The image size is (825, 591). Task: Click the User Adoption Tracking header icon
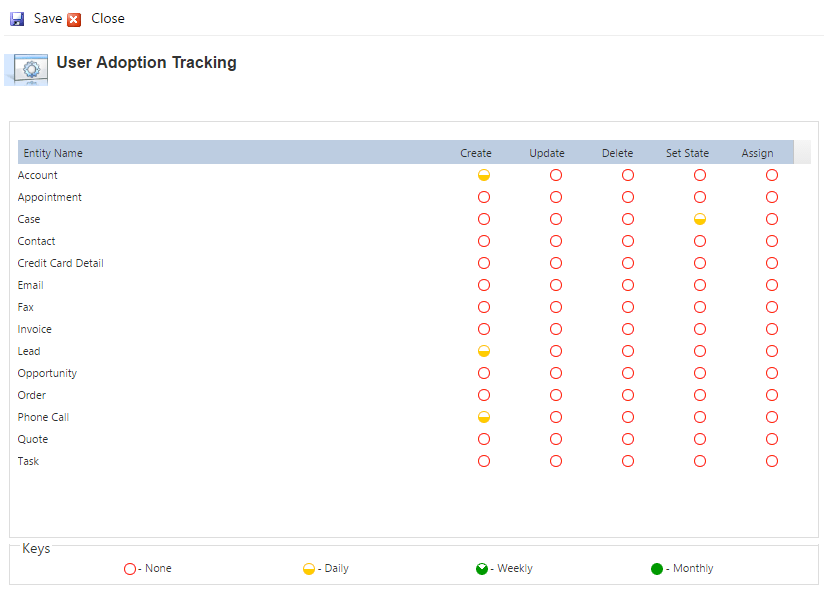(26, 70)
